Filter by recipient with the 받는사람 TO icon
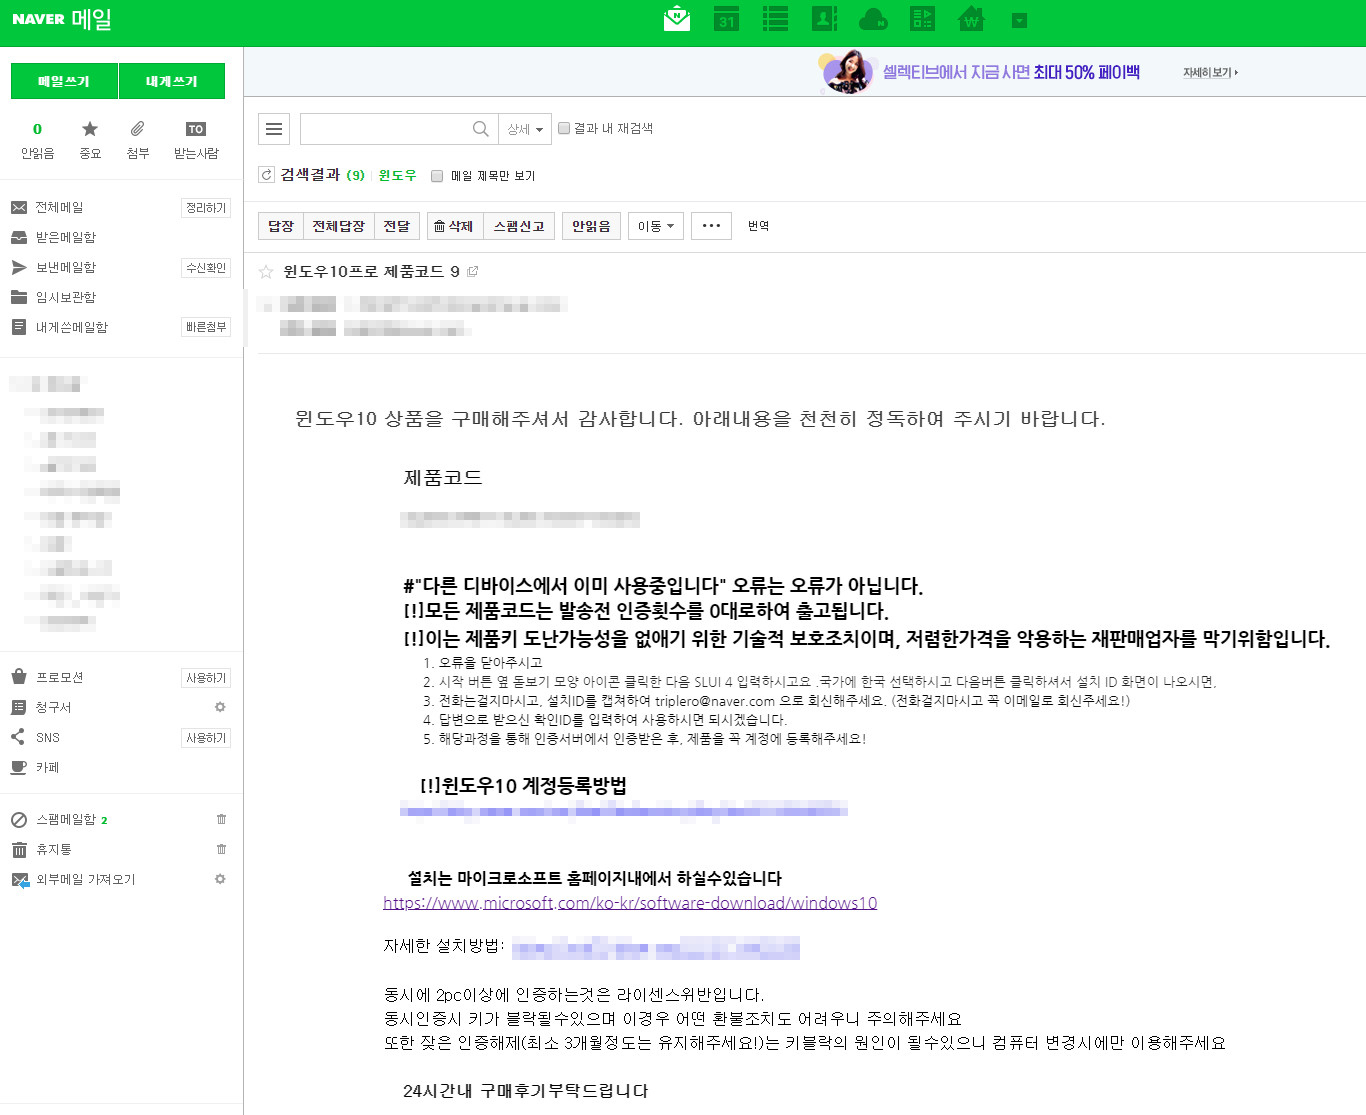 [x=196, y=140]
